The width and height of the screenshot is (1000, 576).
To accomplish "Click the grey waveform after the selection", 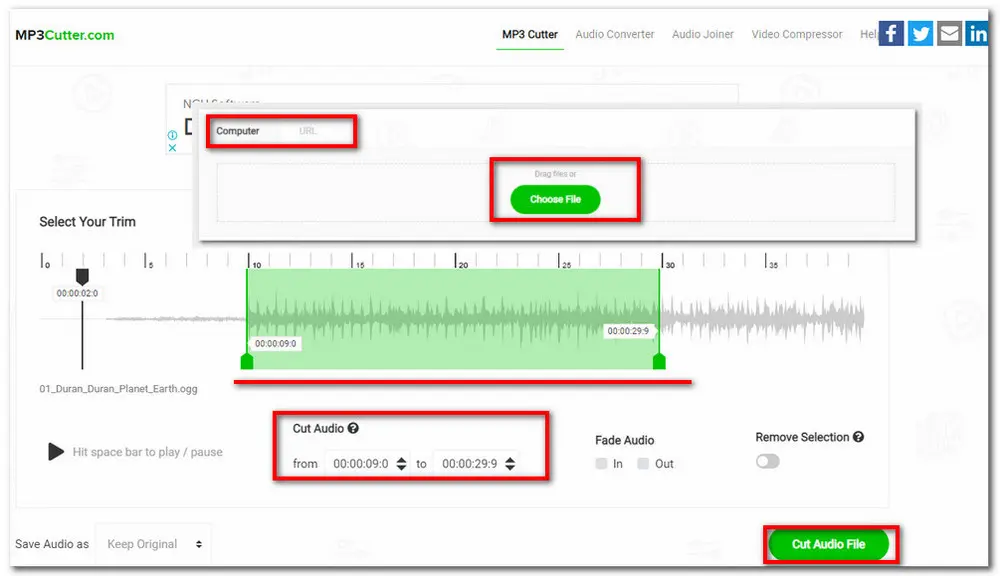I will pos(762,318).
